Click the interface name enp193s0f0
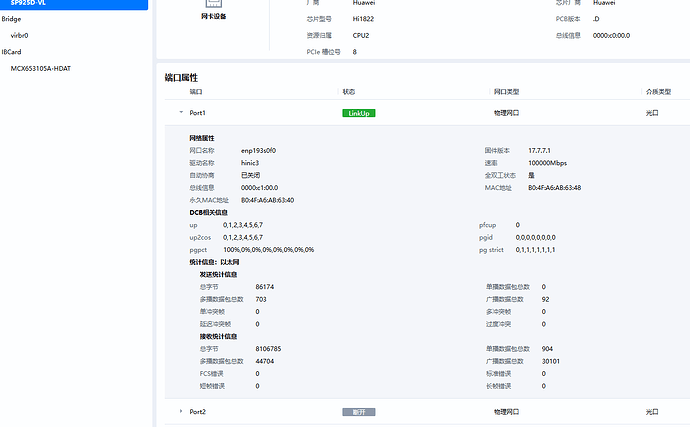This screenshot has height=427, width=690. (x=258, y=151)
